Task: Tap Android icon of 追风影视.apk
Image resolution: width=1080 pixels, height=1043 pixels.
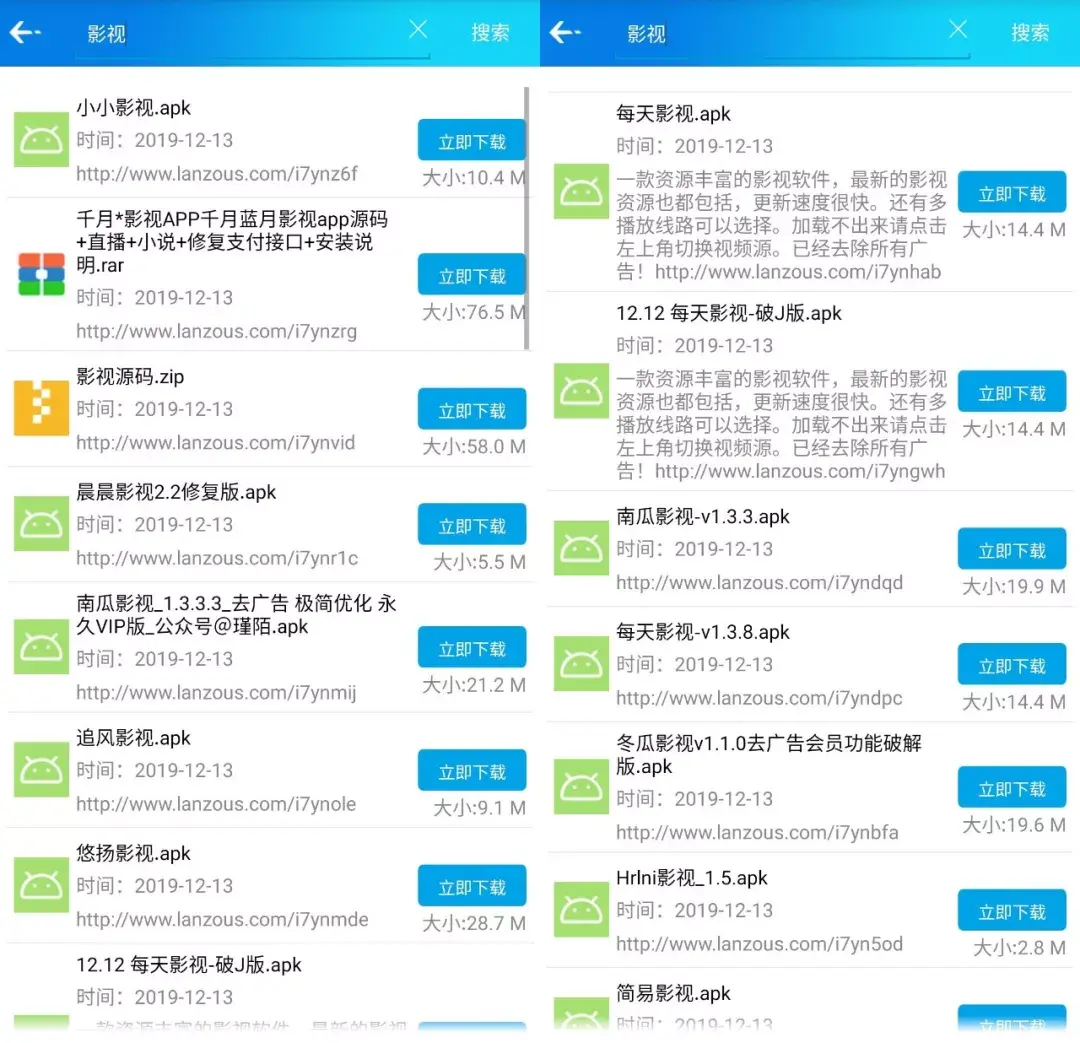Action: (x=41, y=770)
